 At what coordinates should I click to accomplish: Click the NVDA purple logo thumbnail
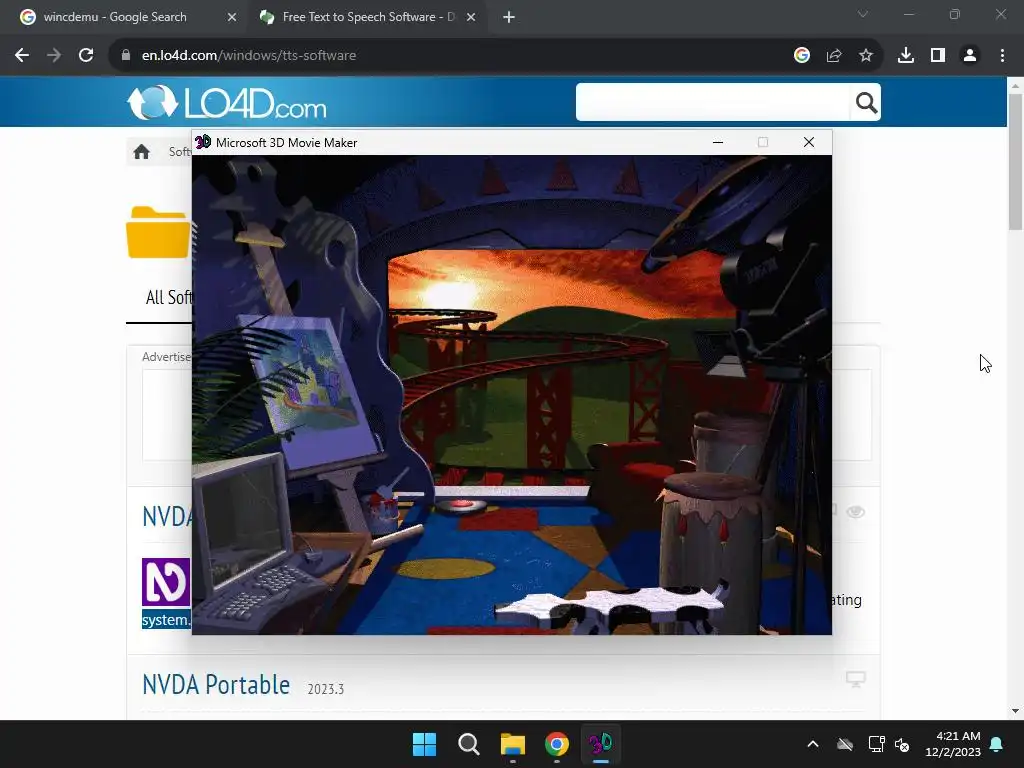click(x=167, y=582)
